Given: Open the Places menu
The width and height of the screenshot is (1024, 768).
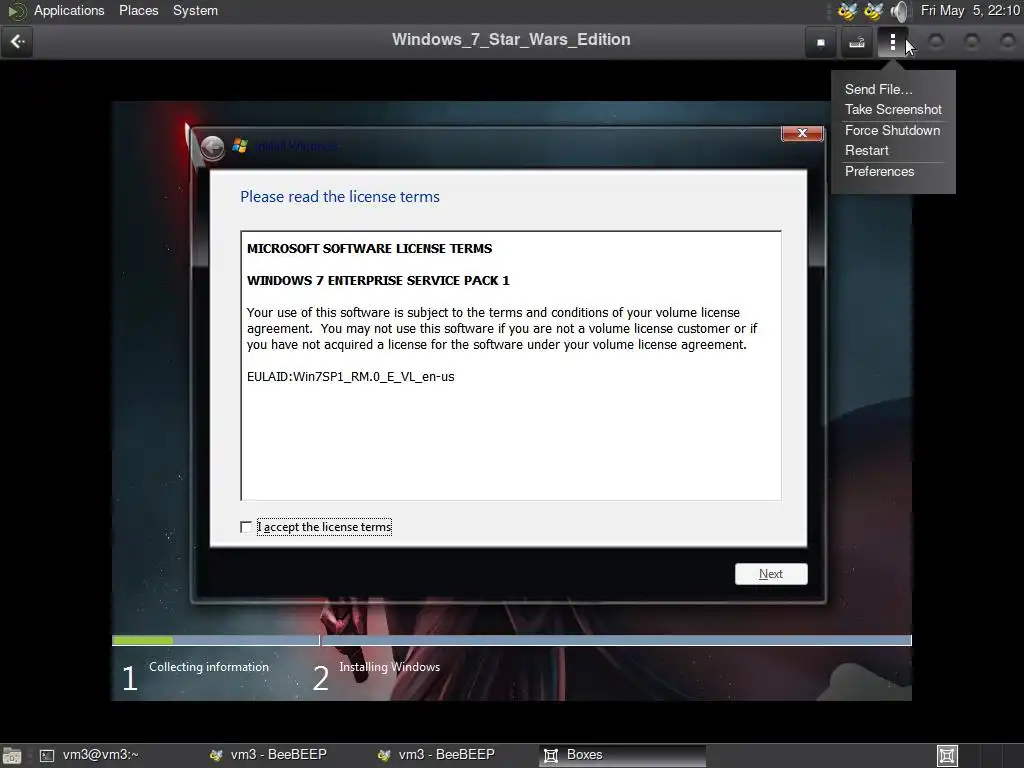Looking at the screenshot, I should (138, 11).
